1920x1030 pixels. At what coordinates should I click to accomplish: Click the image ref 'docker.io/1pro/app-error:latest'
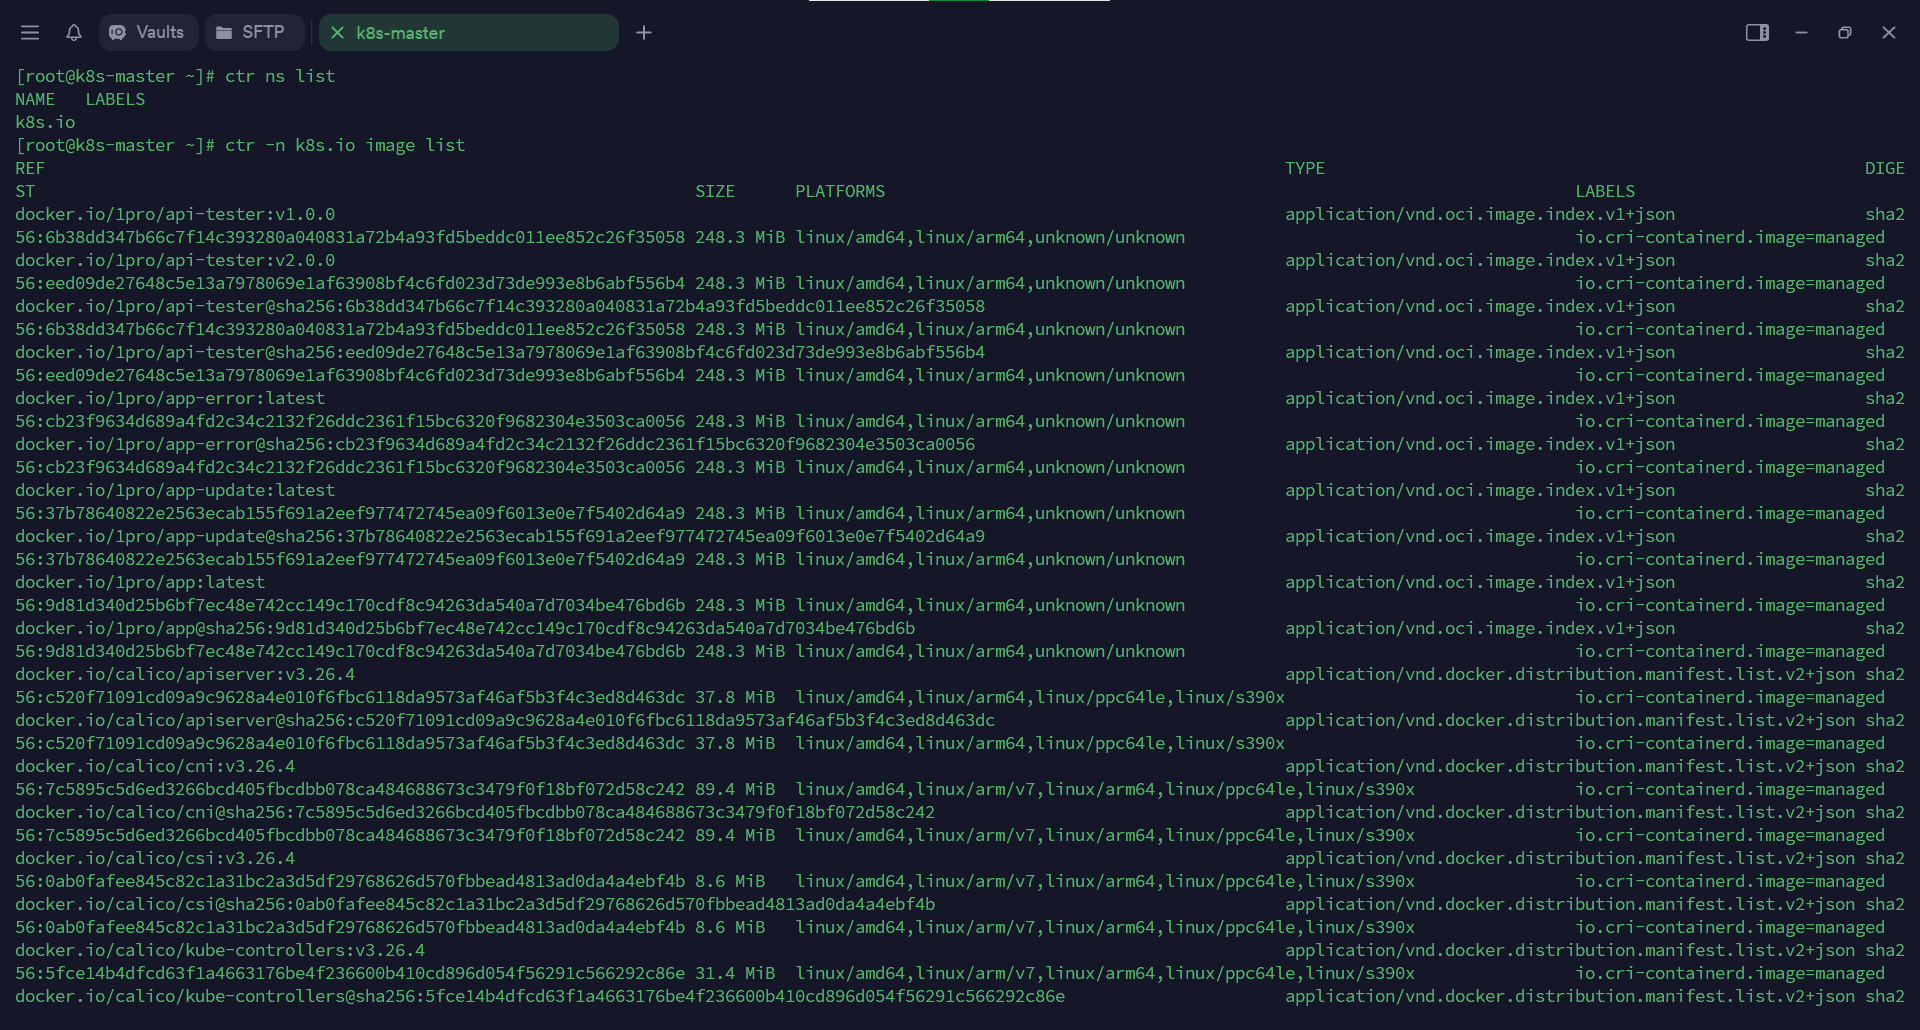pyautogui.click(x=170, y=398)
